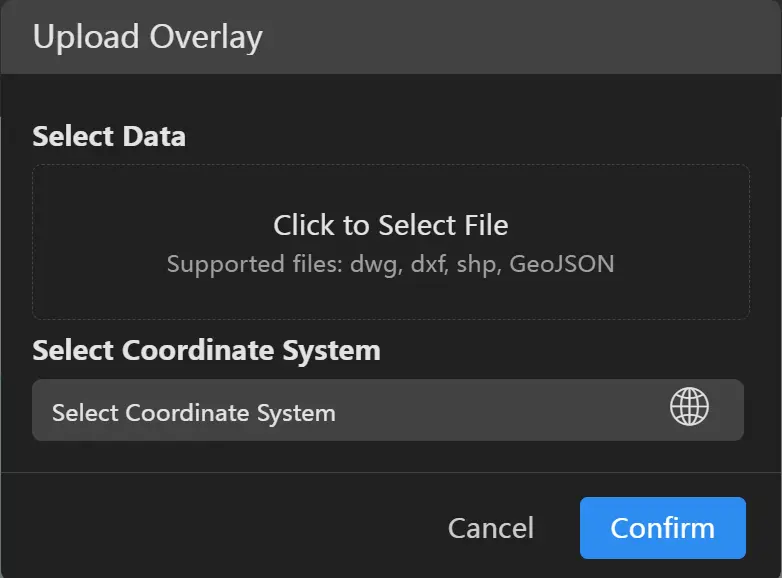Open the Select Coordinate System dropdown
Screen dimensions: 782x578
[387, 410]
